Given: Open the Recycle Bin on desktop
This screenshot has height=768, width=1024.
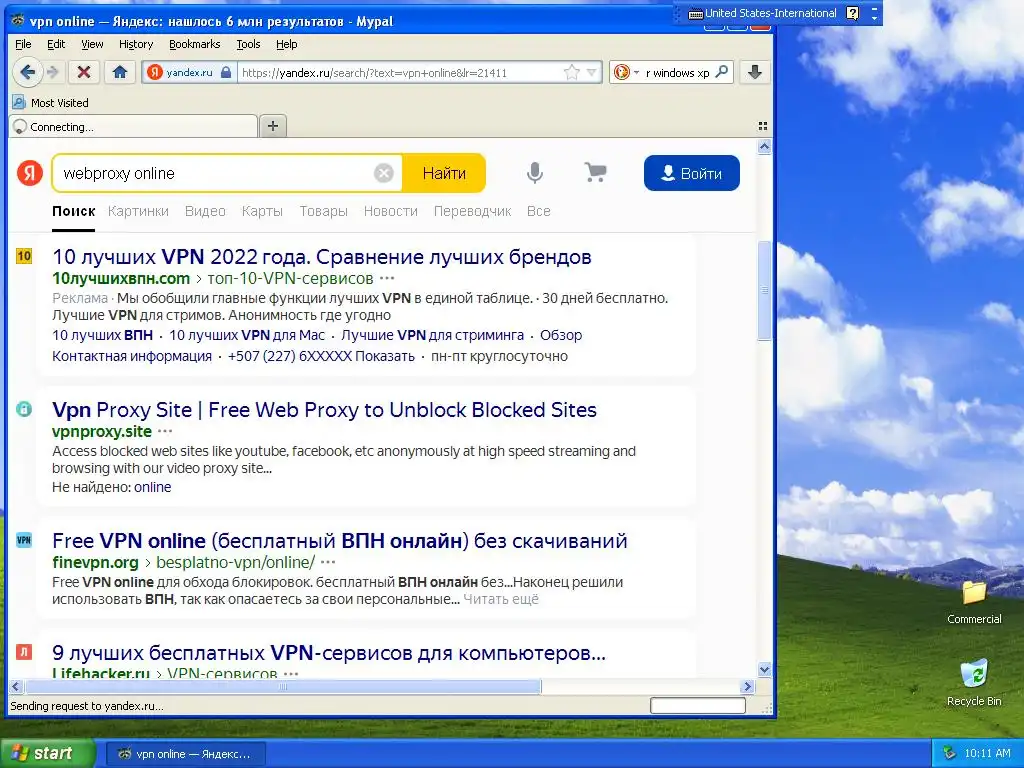Looking at the screenshot, I should (974, 683).
